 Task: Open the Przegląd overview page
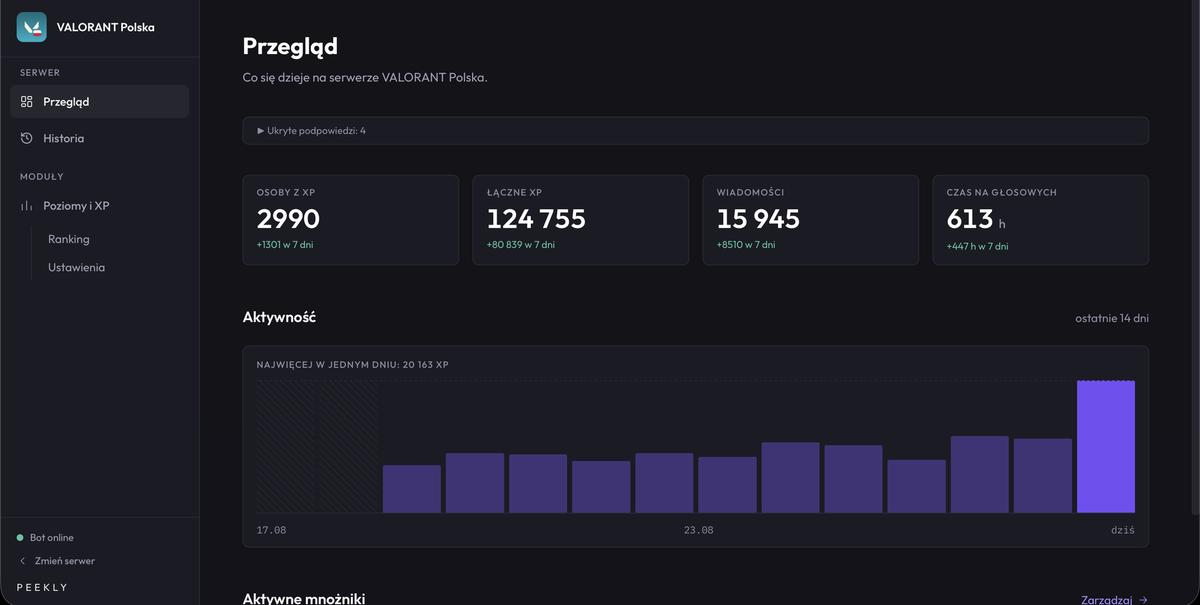pyautogui.click(x=99, y=102)
